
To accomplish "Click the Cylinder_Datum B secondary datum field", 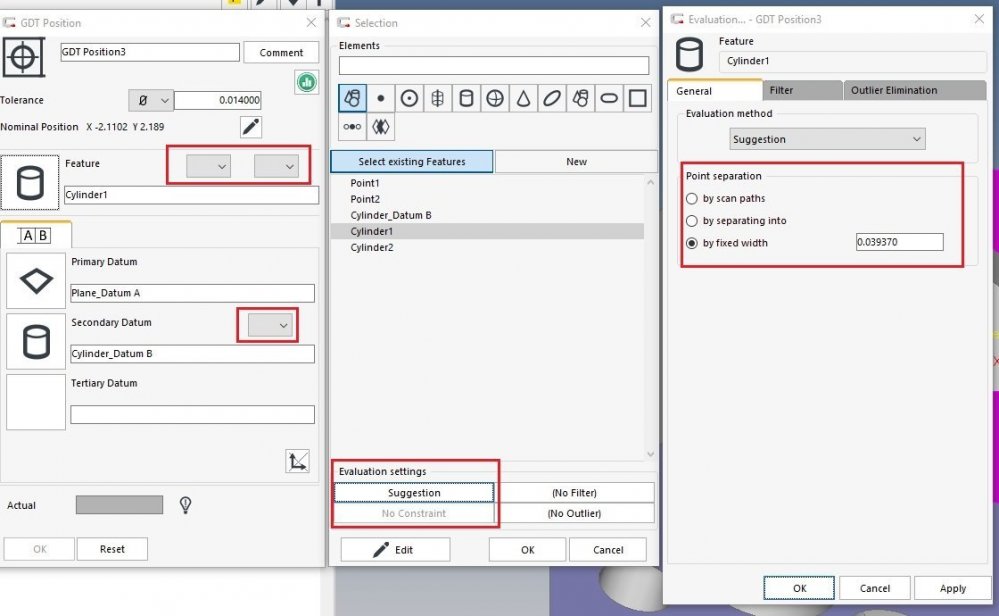I will 192,354.
